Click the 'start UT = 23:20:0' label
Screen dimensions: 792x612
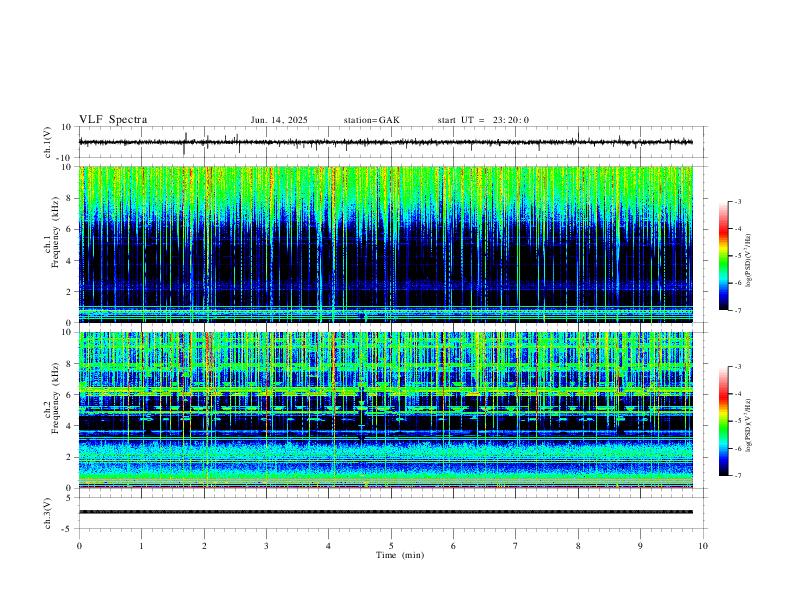click(483, 120)
